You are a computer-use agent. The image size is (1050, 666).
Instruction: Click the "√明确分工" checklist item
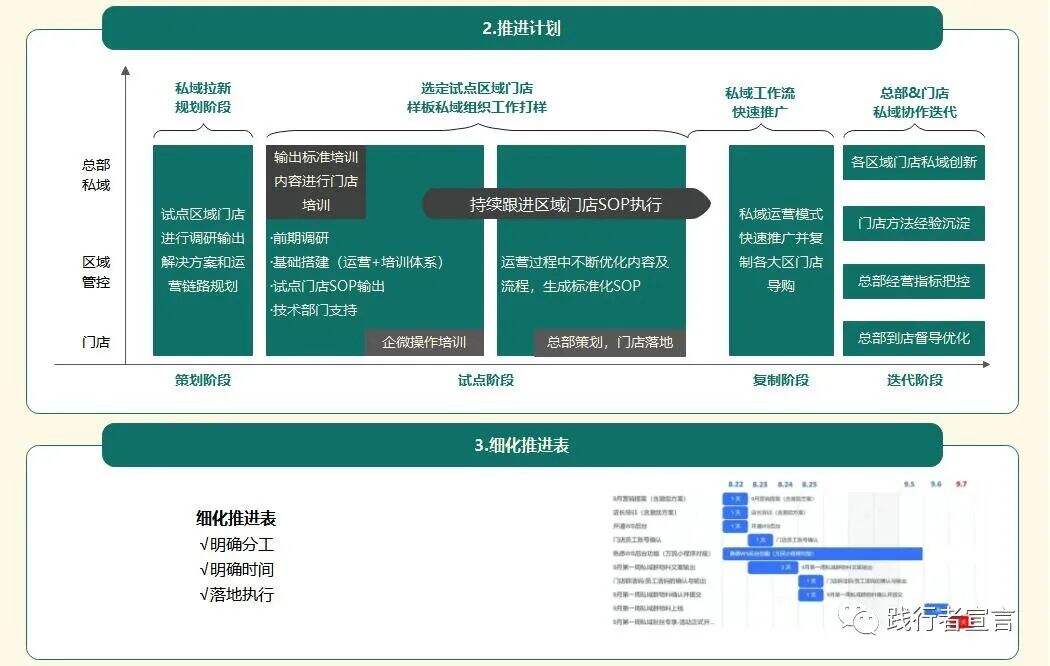[236, 544]
